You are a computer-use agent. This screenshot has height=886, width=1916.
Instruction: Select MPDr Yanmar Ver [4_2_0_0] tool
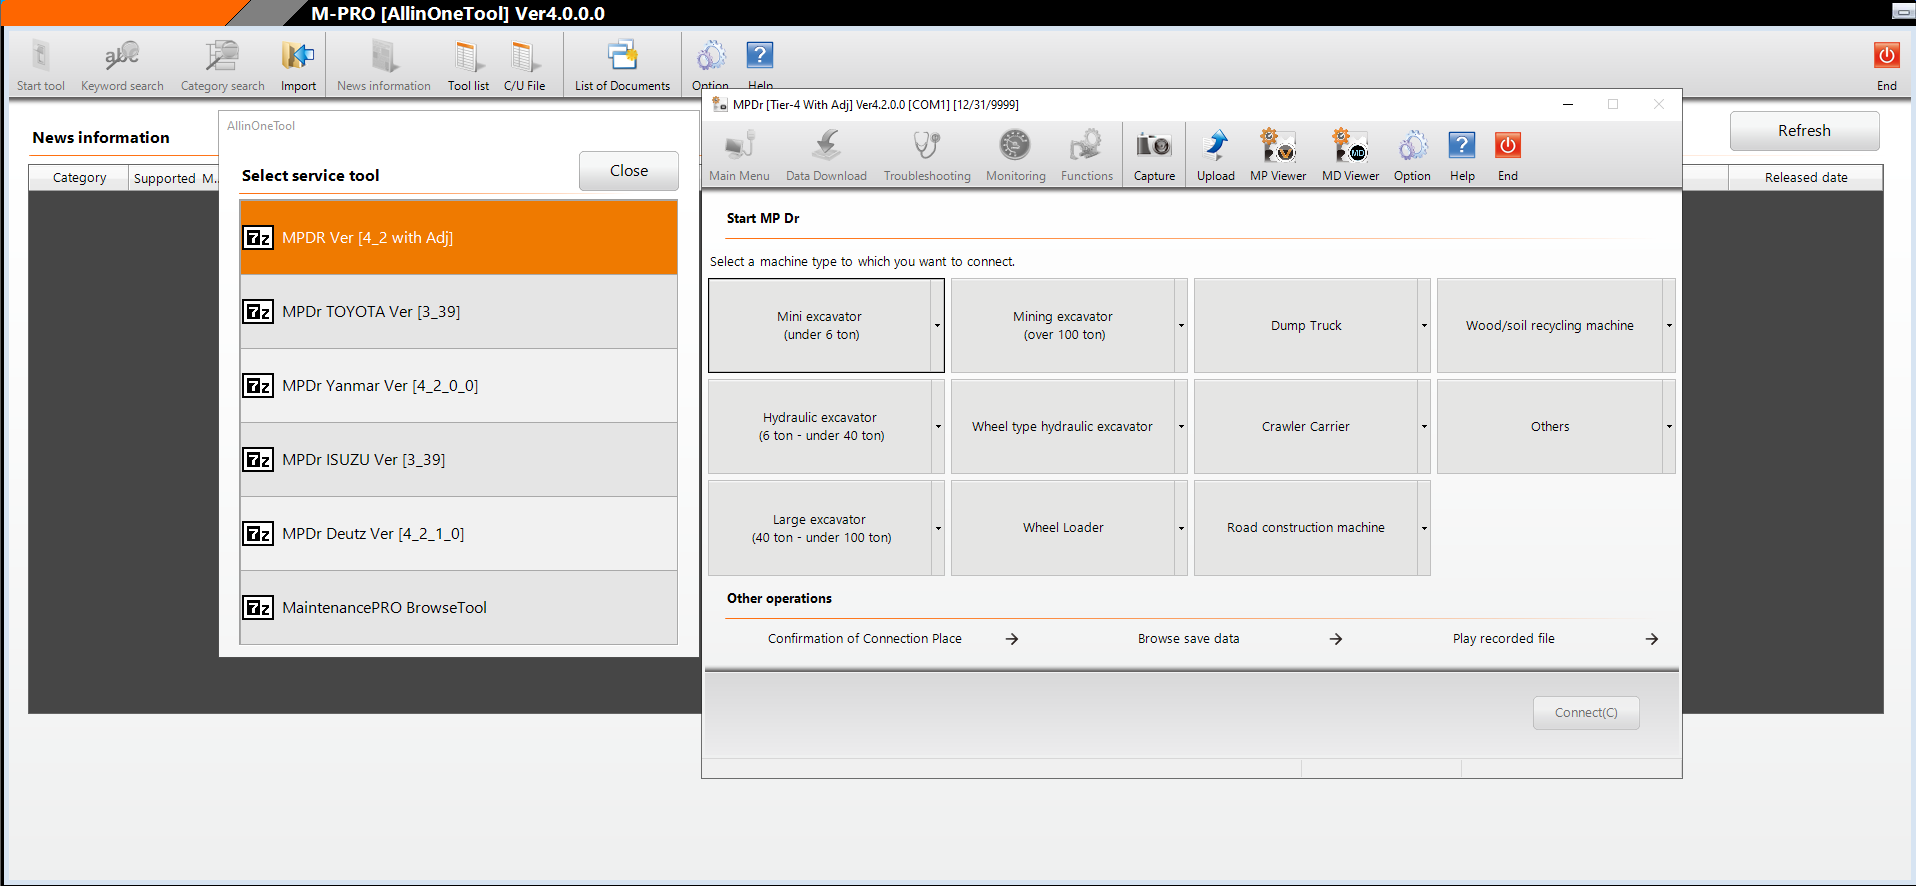(x=459, y=386)
